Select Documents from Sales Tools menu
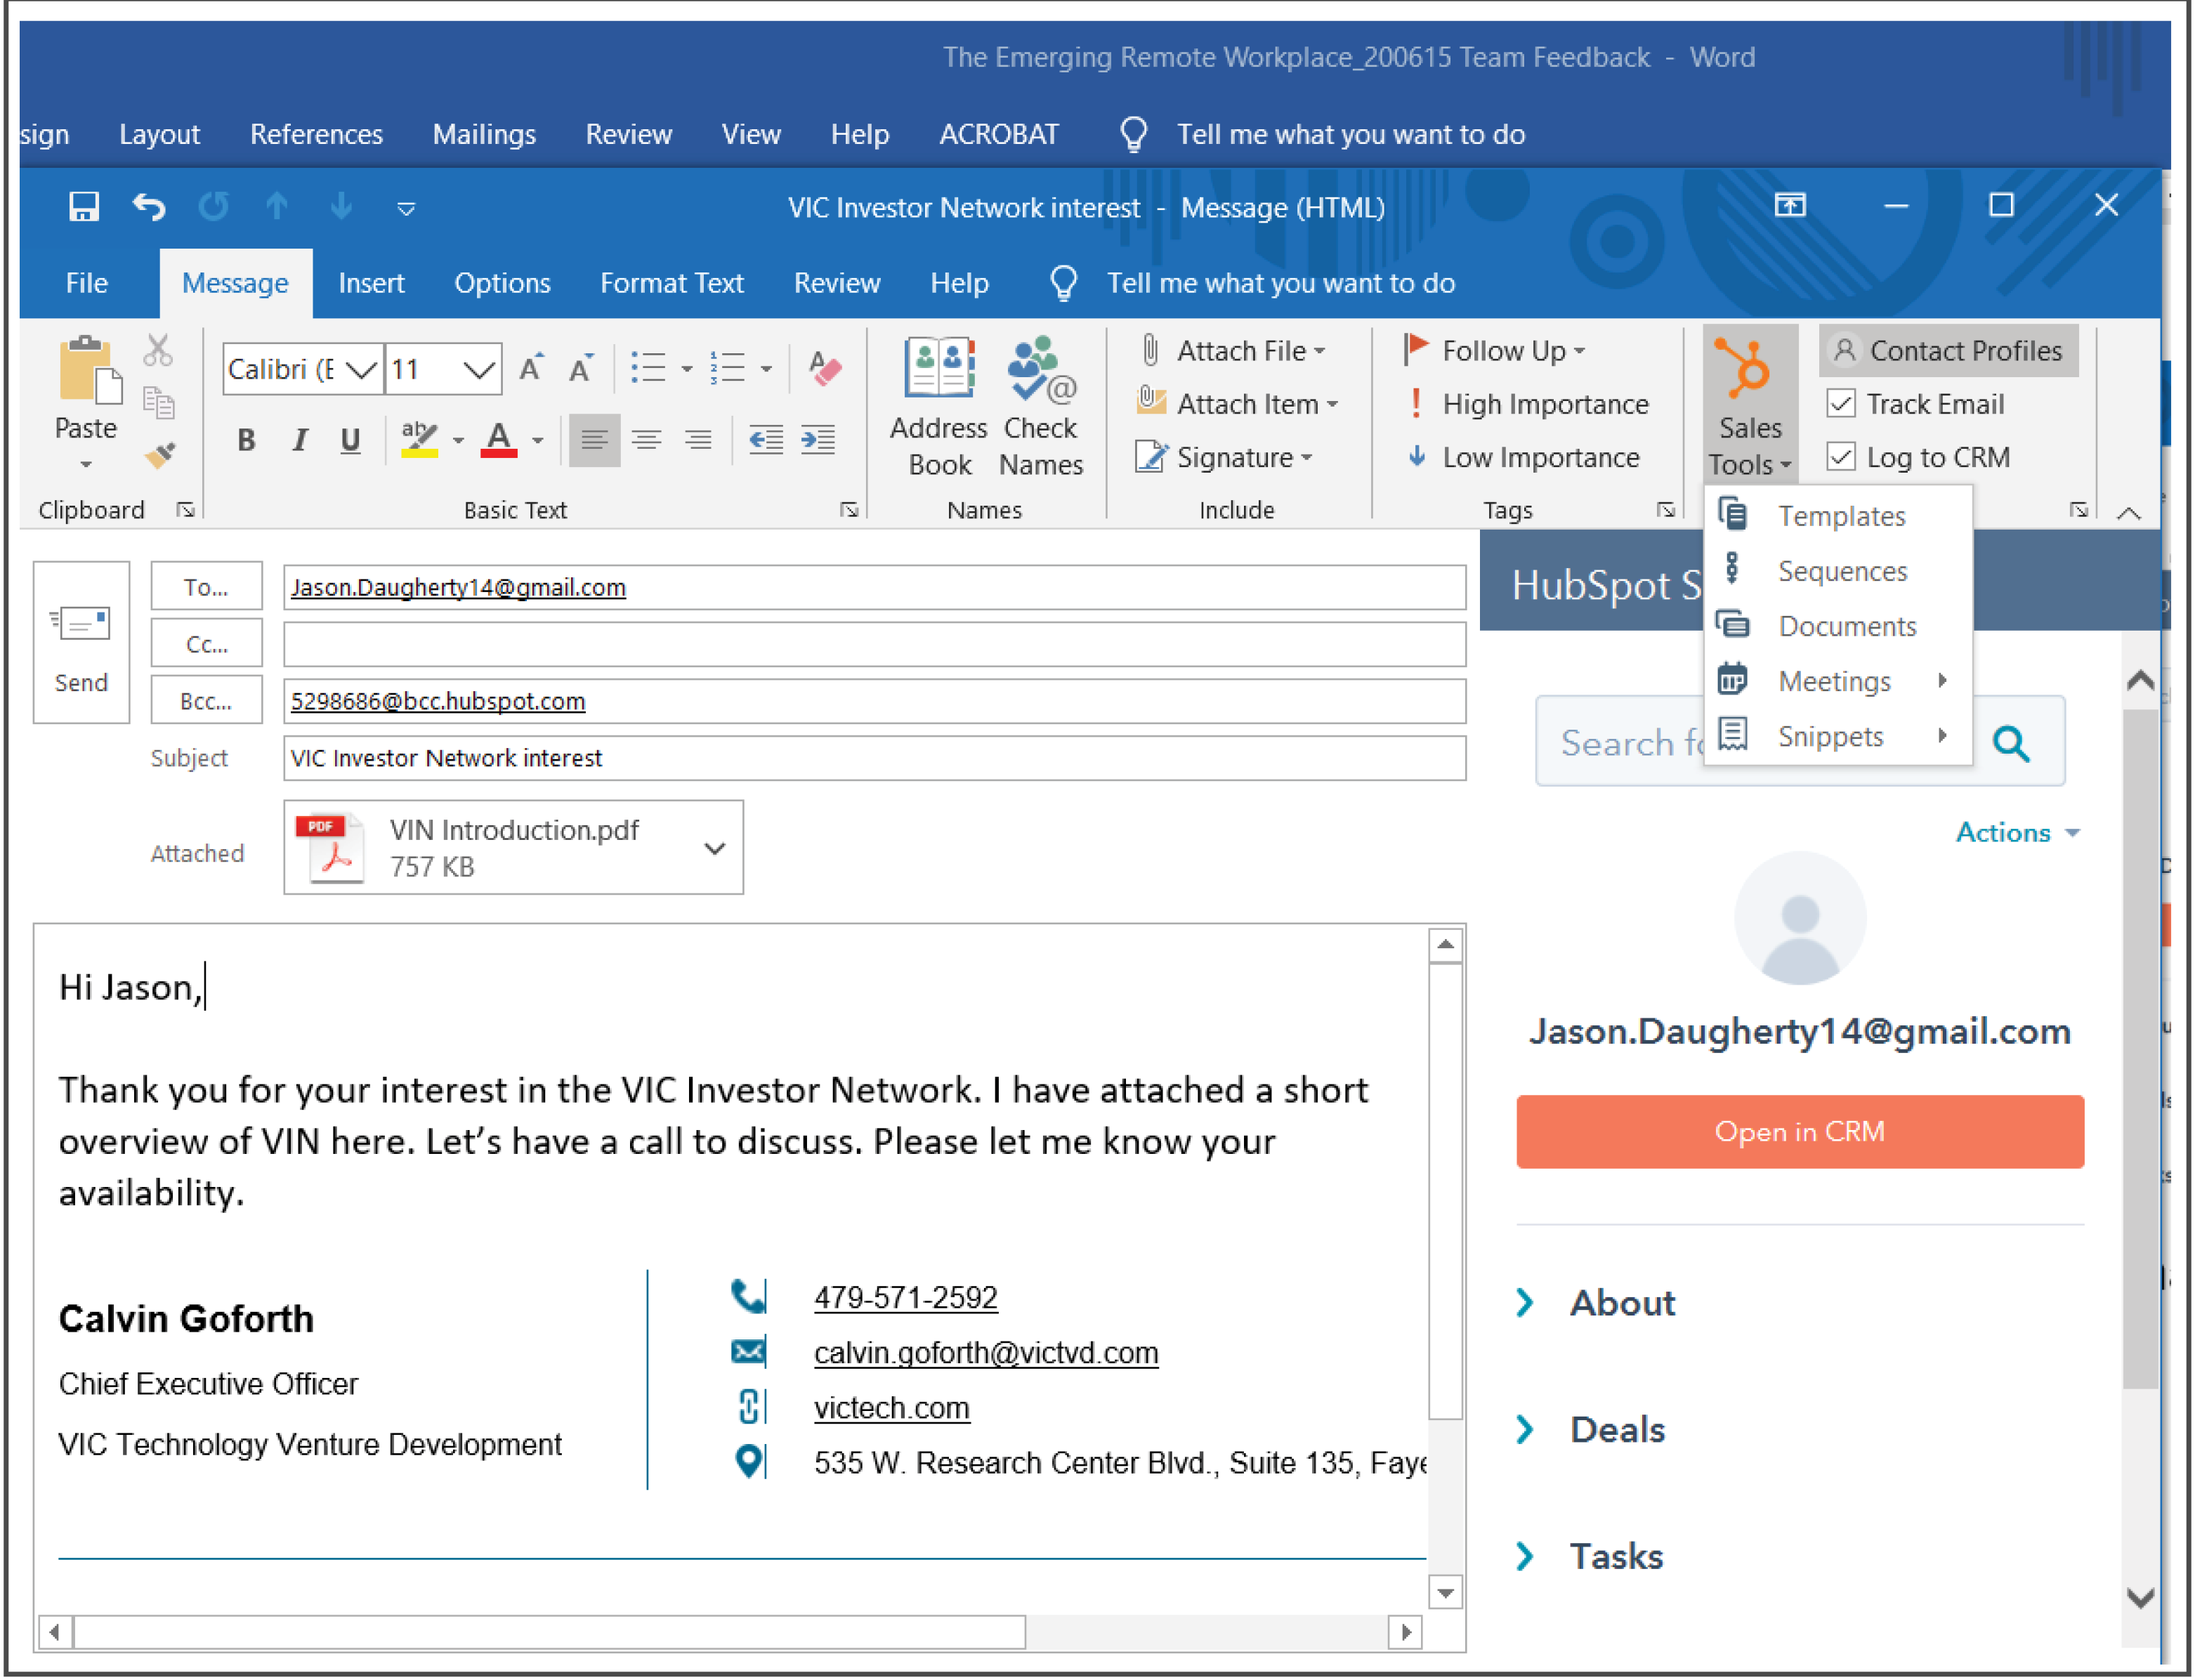 (1839, 626)
